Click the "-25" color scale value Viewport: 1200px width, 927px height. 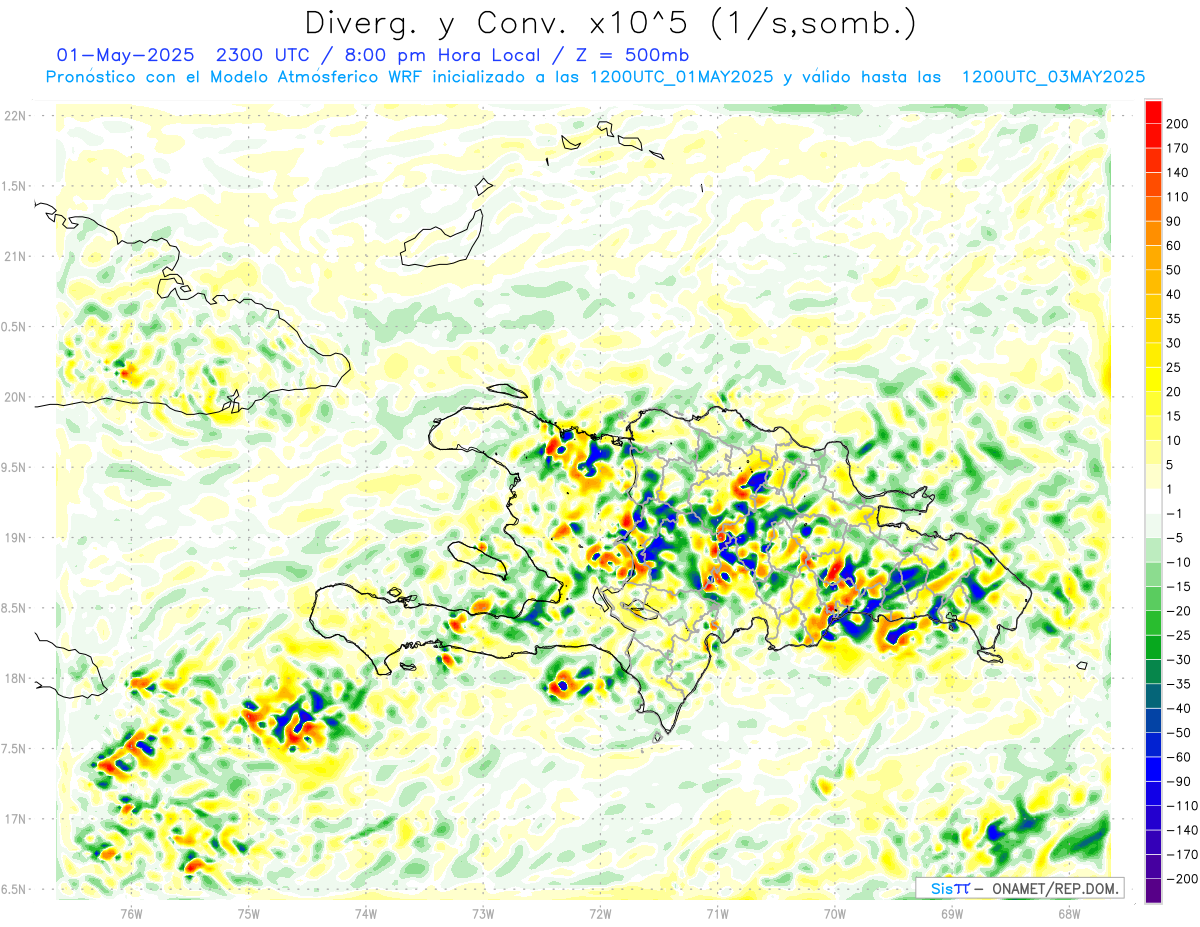[1177, 635]
